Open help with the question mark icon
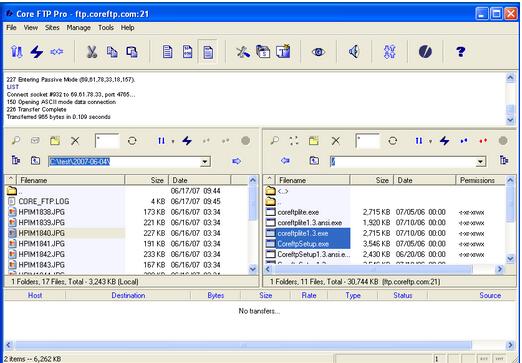This screenshot has width=522, height=363. point(461,52)
